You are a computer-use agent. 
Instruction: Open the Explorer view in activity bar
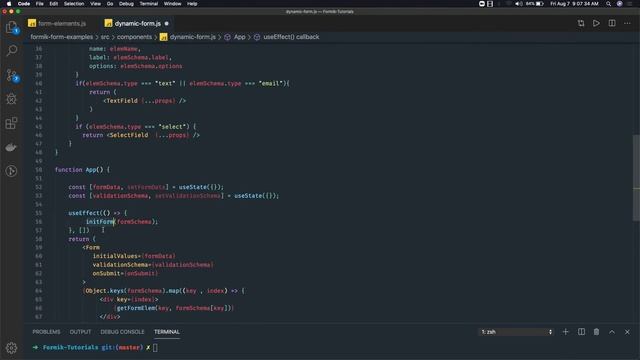11,27
